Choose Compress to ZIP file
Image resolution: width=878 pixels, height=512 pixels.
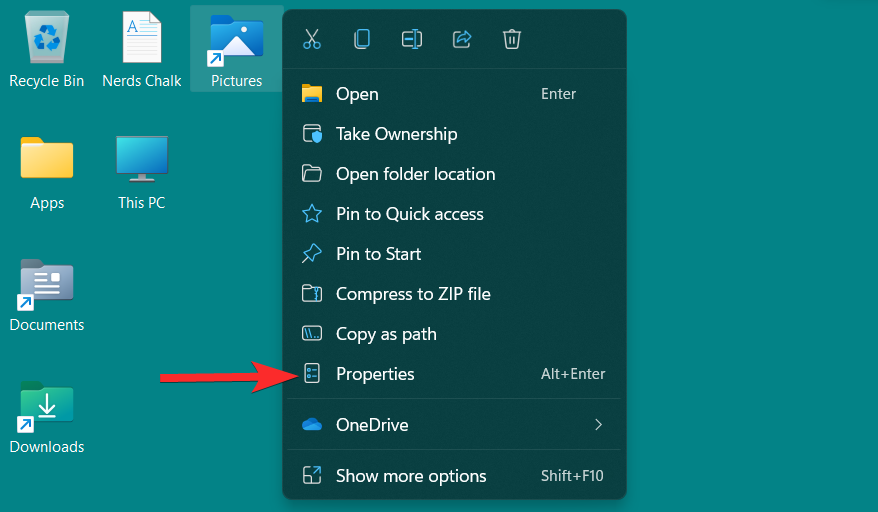point(454,294)
